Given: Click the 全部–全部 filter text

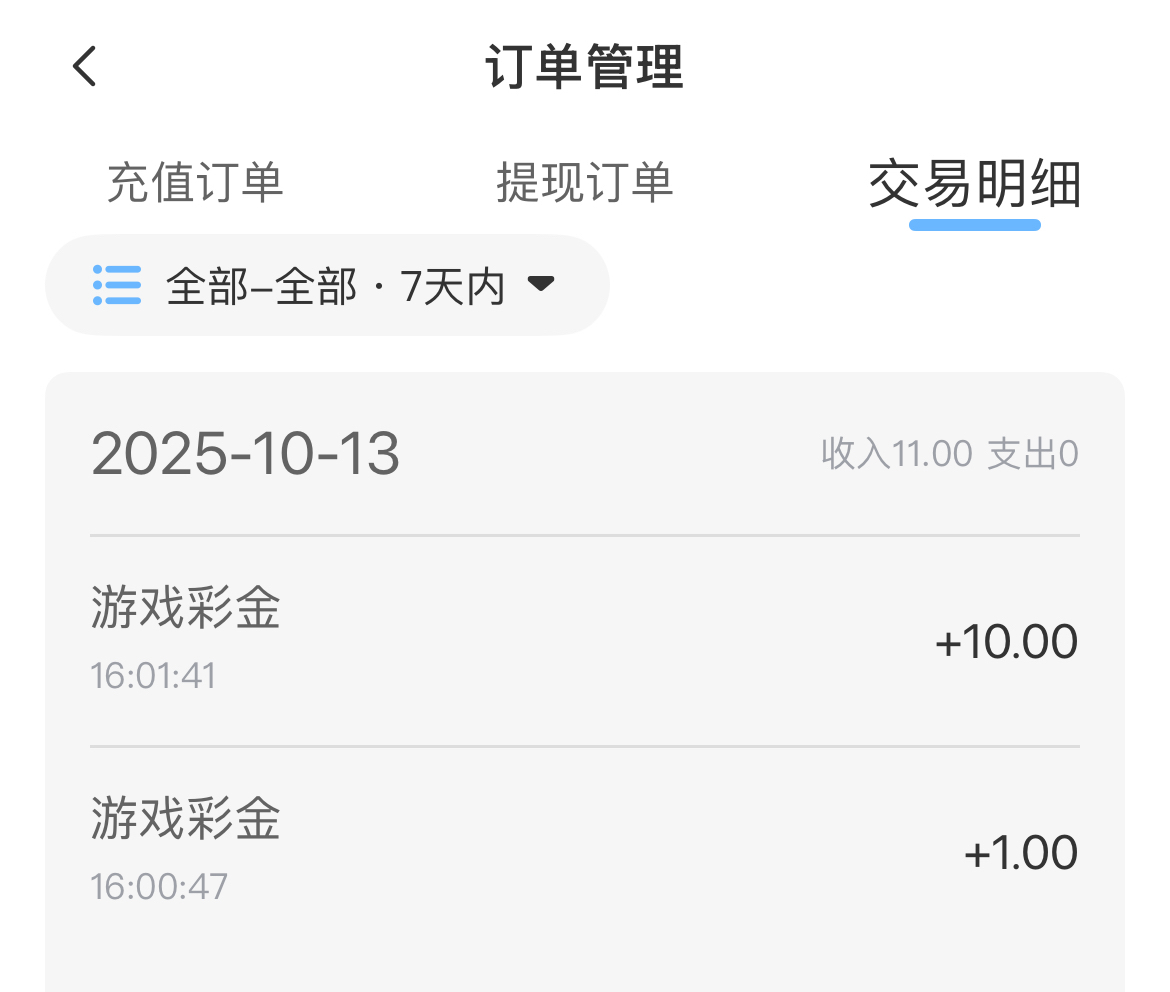Looking at the screenshot, I should (x=262, y=287).
